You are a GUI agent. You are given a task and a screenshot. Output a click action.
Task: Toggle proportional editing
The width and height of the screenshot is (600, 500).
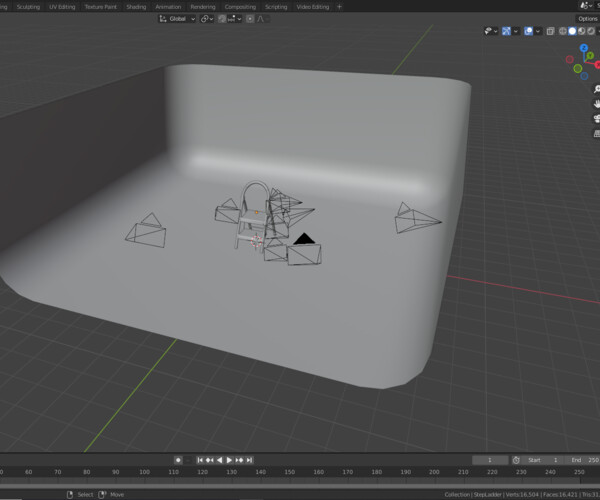[x=250, y=19]
